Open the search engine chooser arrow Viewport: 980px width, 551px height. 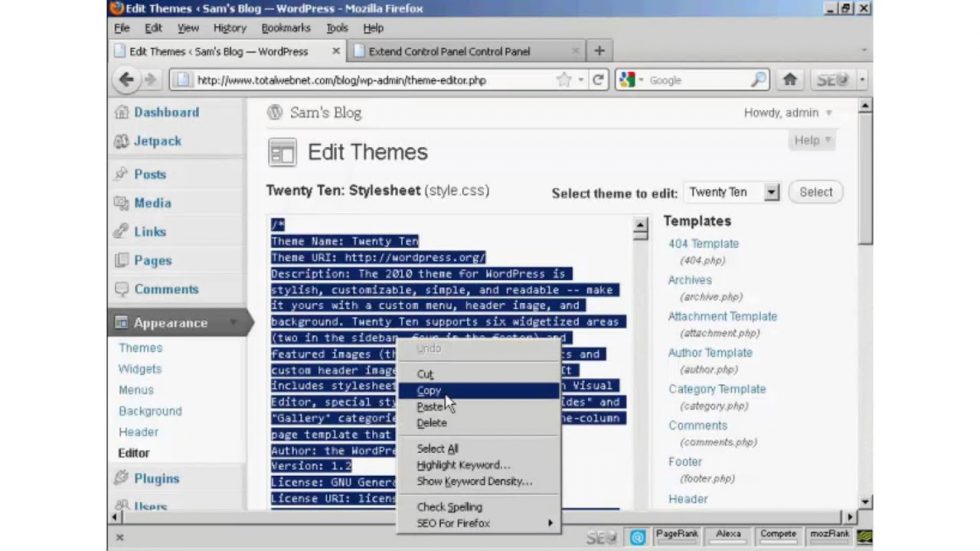pyautogui.click(x=641, y=80)
